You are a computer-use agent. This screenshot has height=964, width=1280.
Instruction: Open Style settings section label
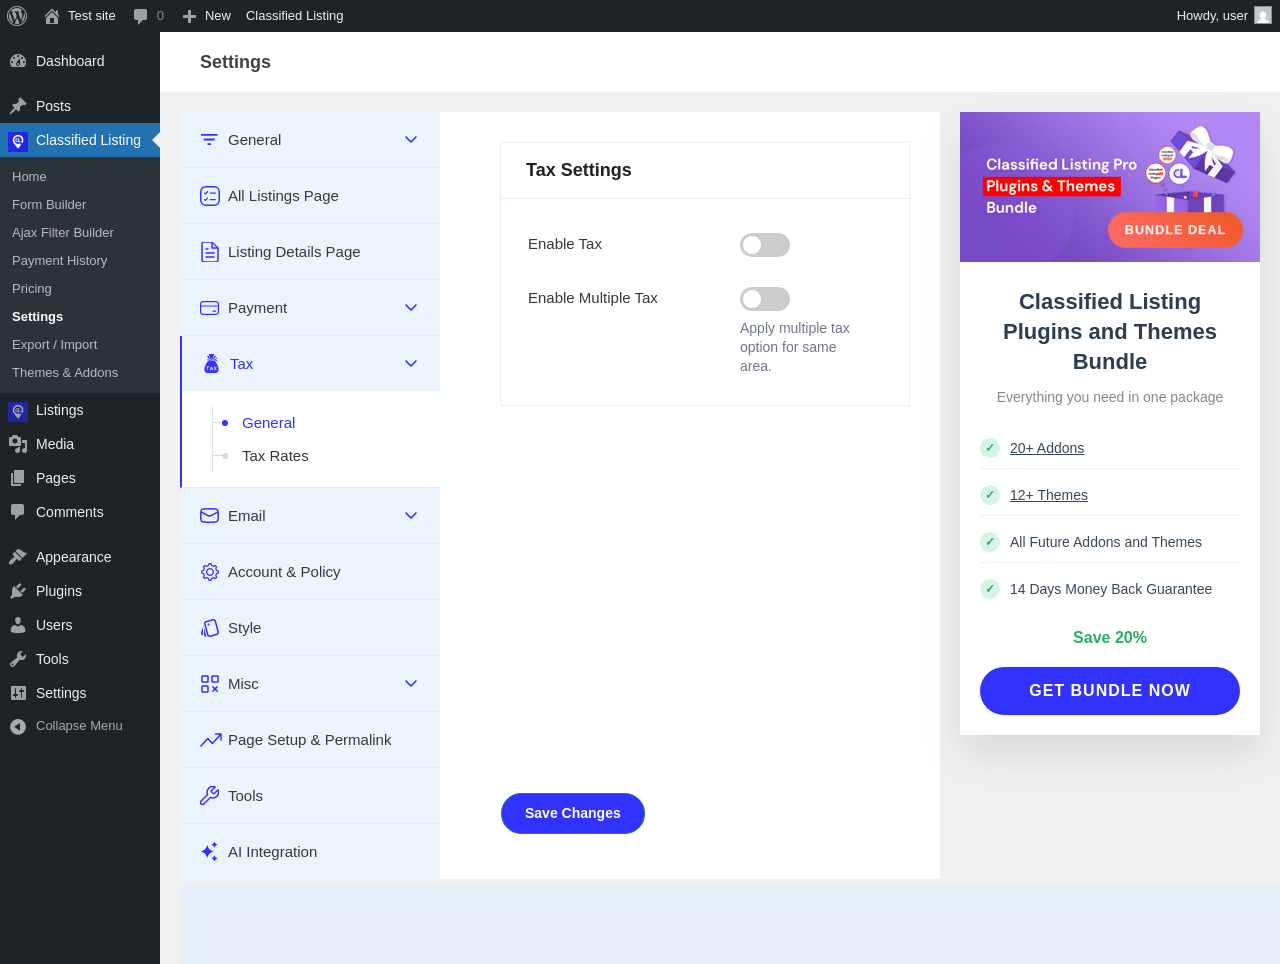[x=244, y=628]
